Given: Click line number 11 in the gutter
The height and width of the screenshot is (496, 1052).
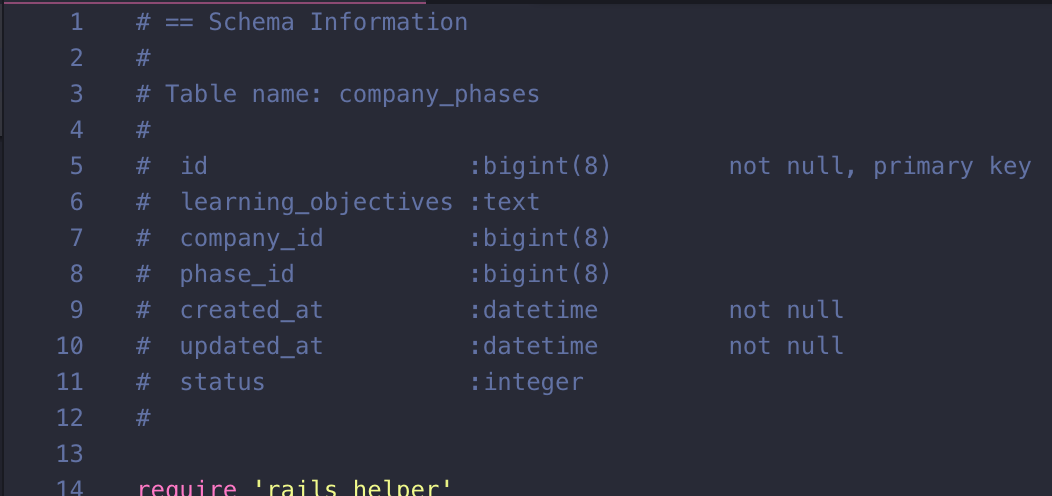Looking at the screenshot, I should [69, 382].
